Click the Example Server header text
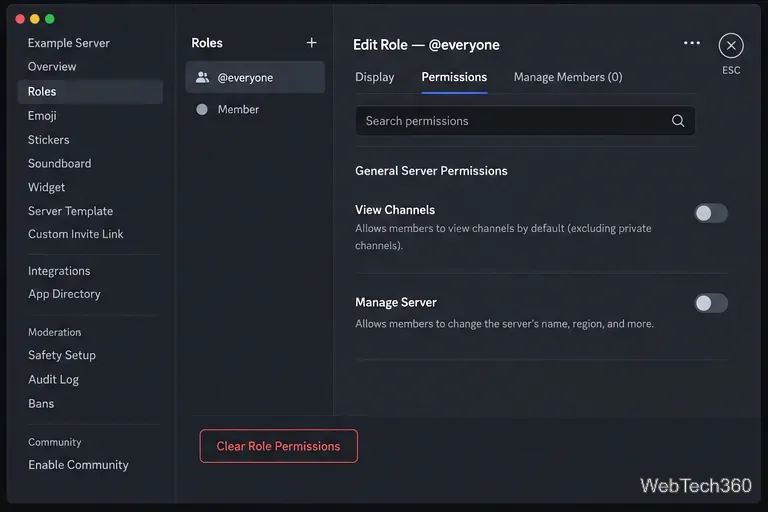 click(69, 43)
